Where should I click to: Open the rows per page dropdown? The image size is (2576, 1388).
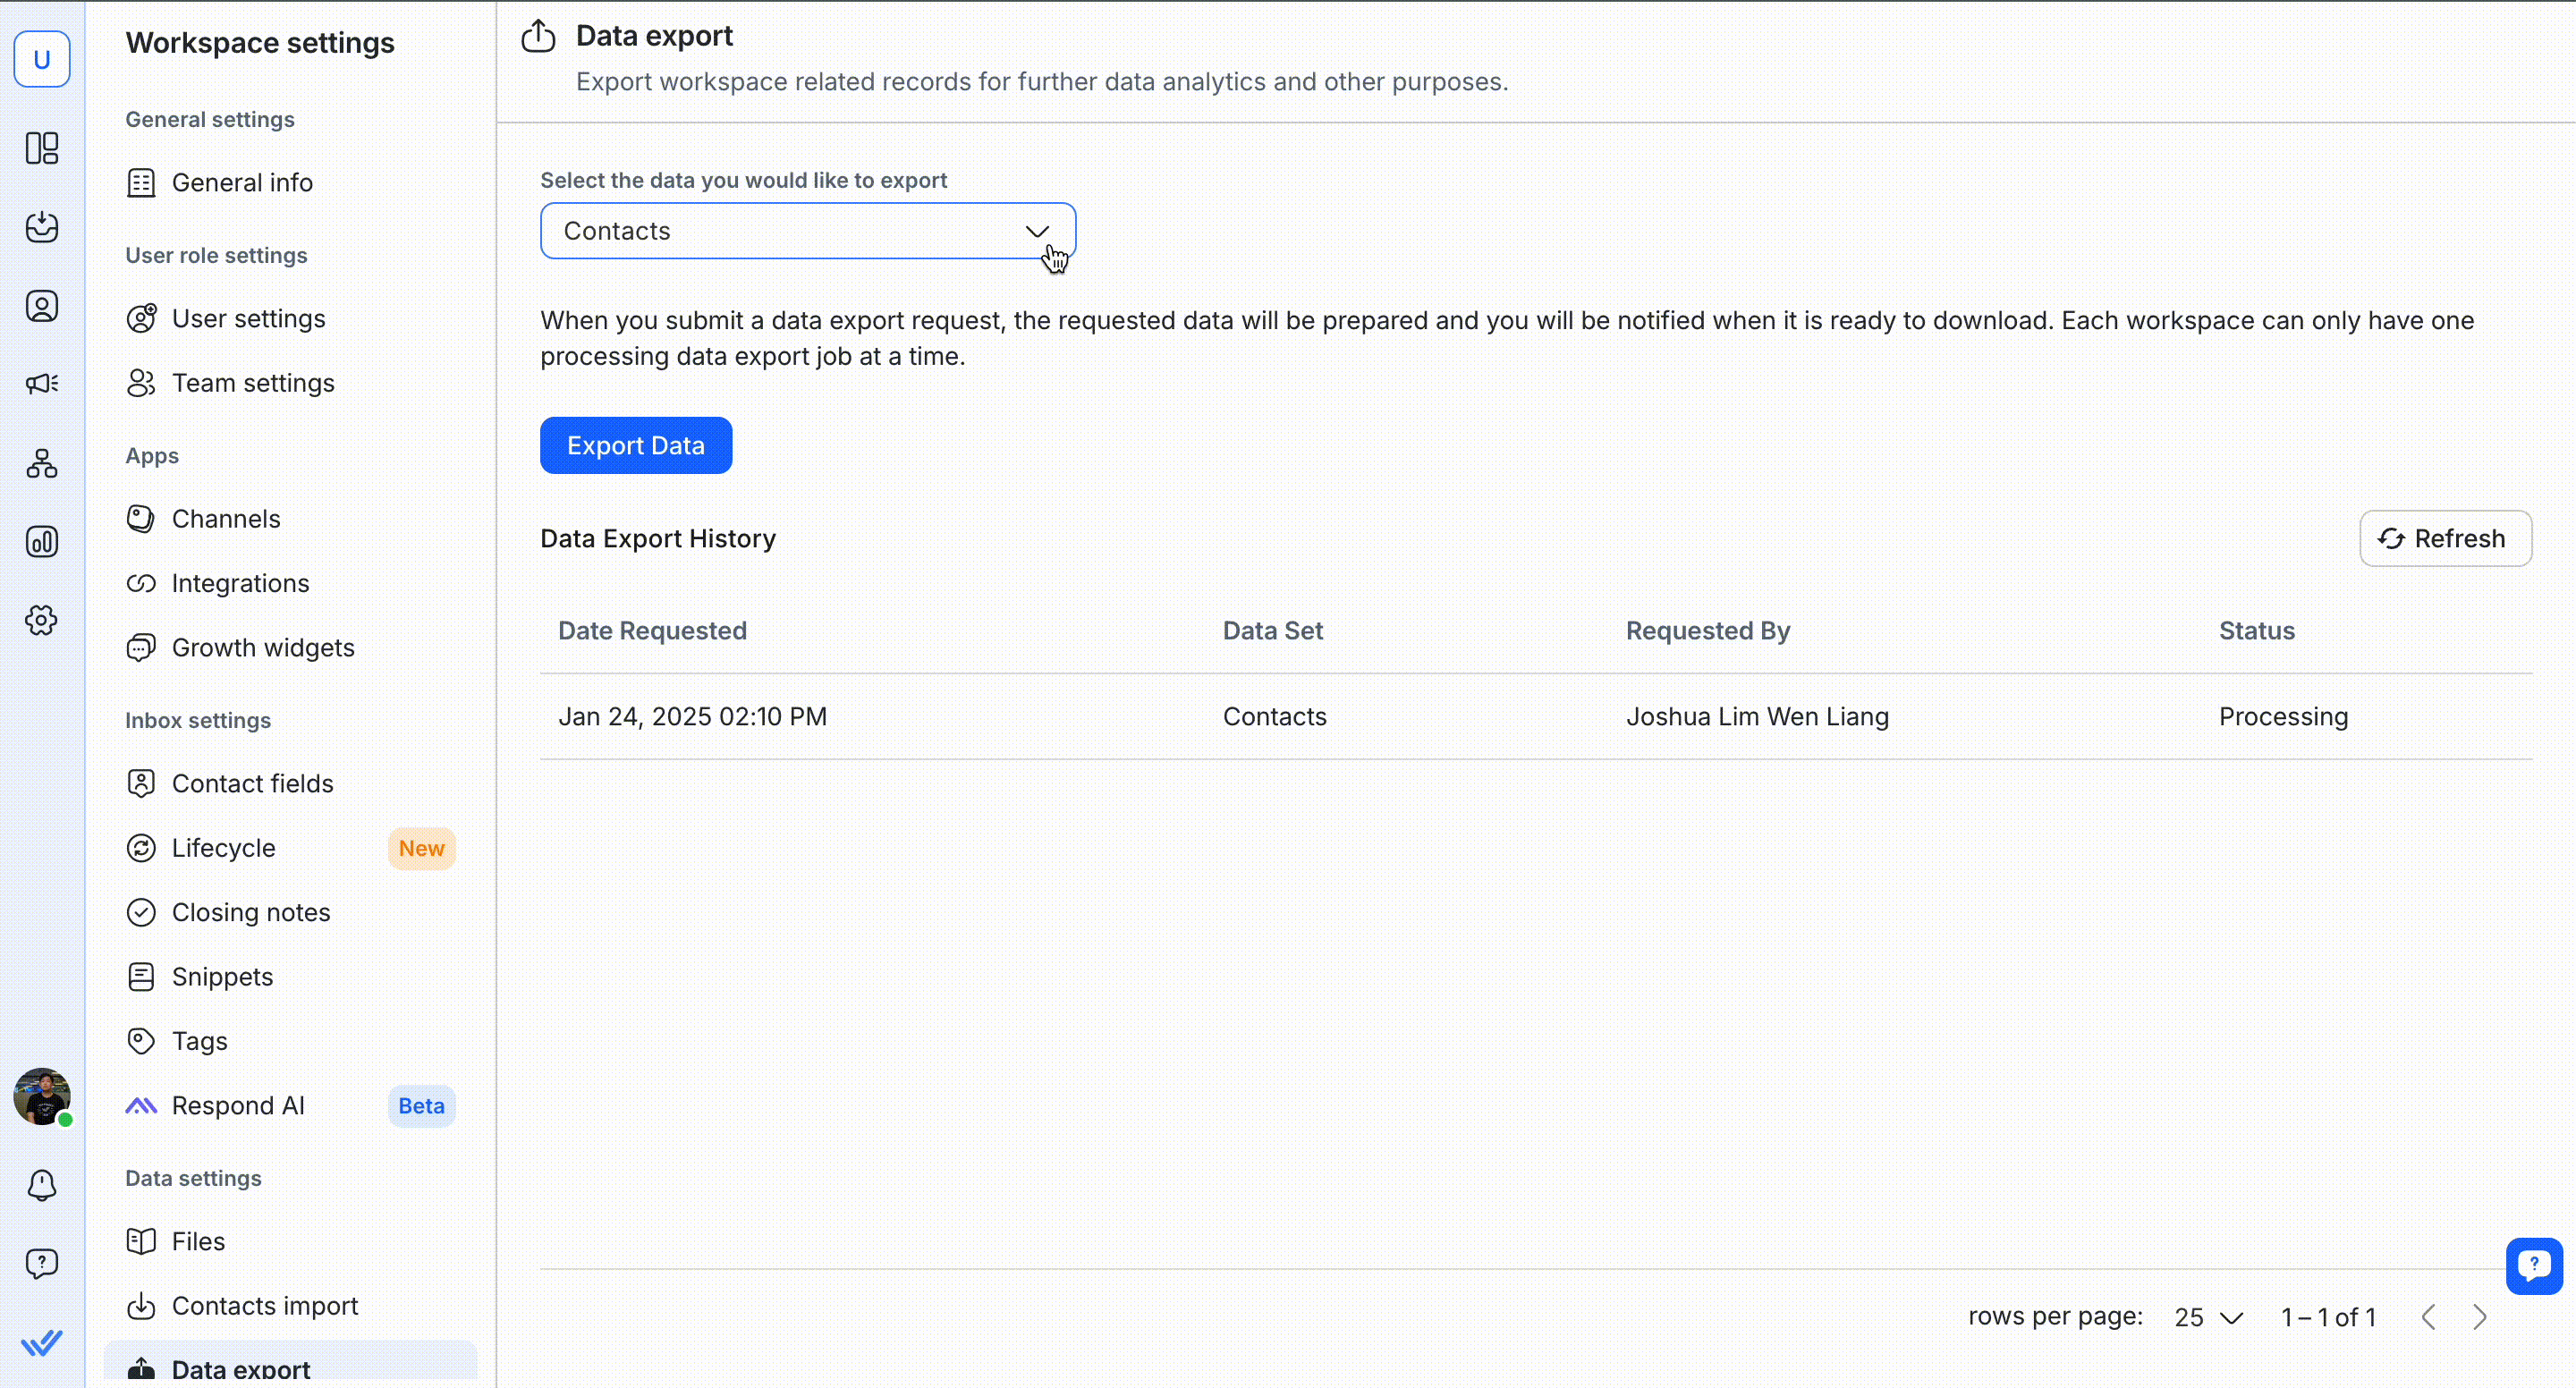[x=2208, y=1317]
